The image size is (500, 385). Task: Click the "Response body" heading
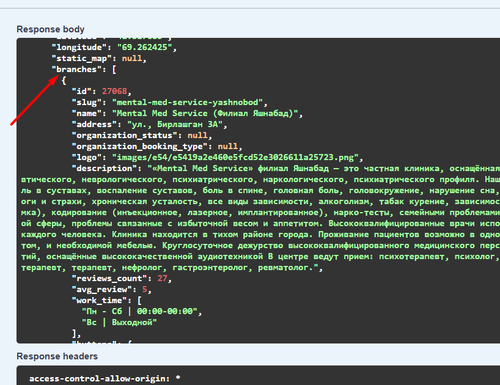point(50,29)
